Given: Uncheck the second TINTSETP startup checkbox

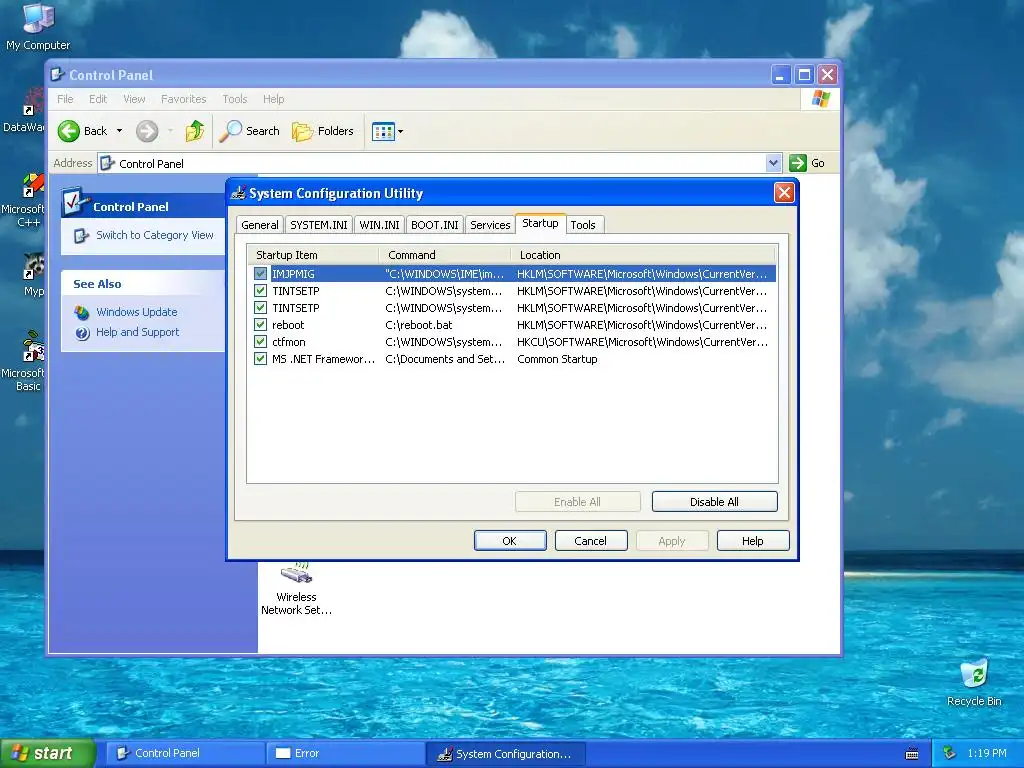Looking at the screenshot, I should tap(261, 308).
